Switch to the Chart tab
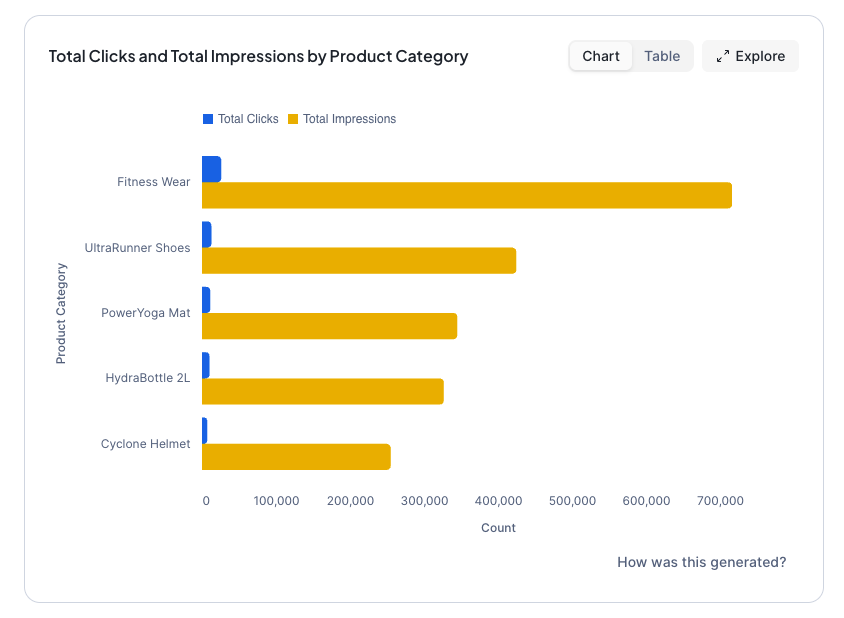Image resolution: width=844 pixels, height=618 pixels. point(600,56)
